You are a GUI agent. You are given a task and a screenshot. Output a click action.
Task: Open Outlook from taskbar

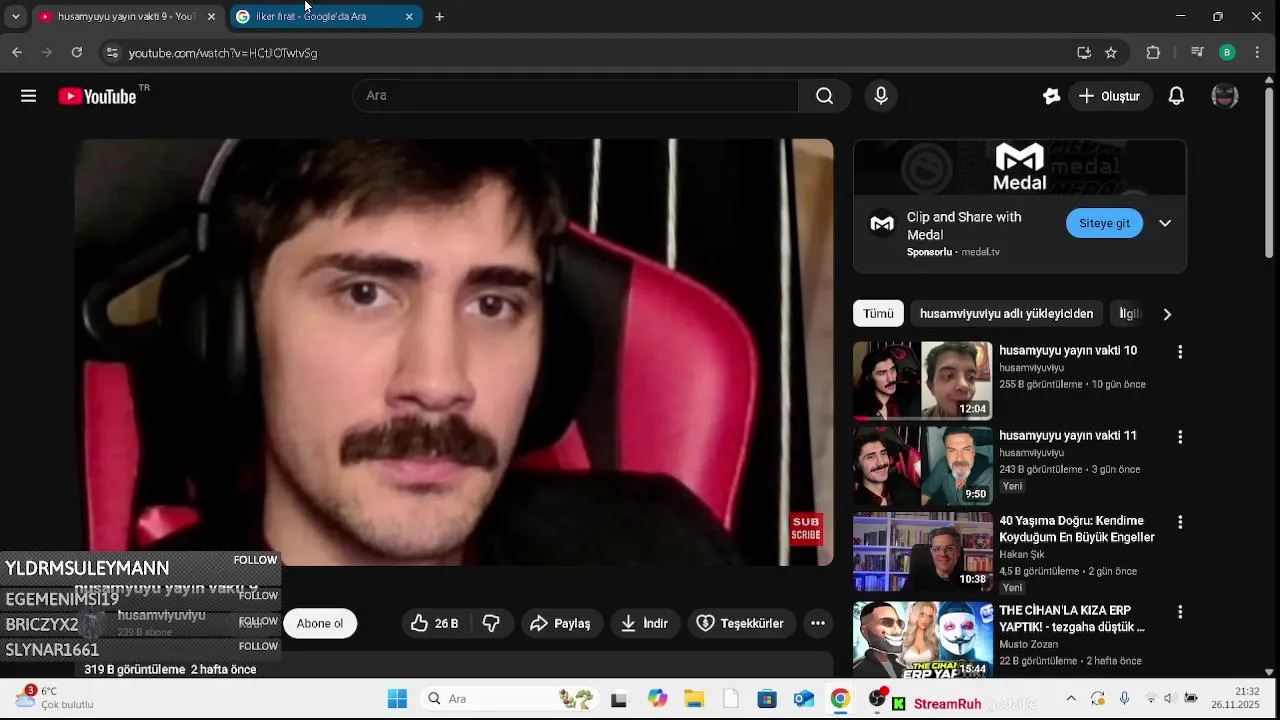(x=804, y=699)
